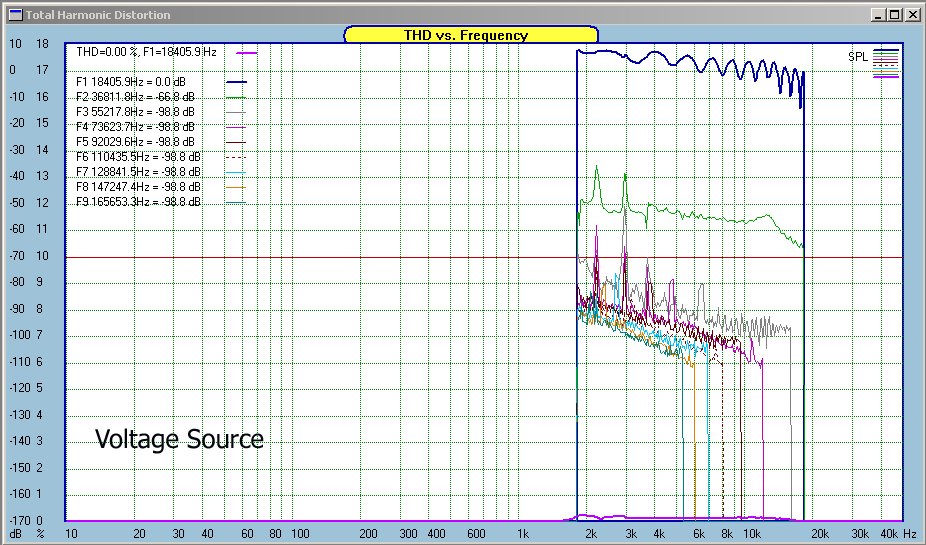This screenshot has height=545, width=926.
Task: Minimize the Total Harmonic Distortion window
Action: point(878,15)
